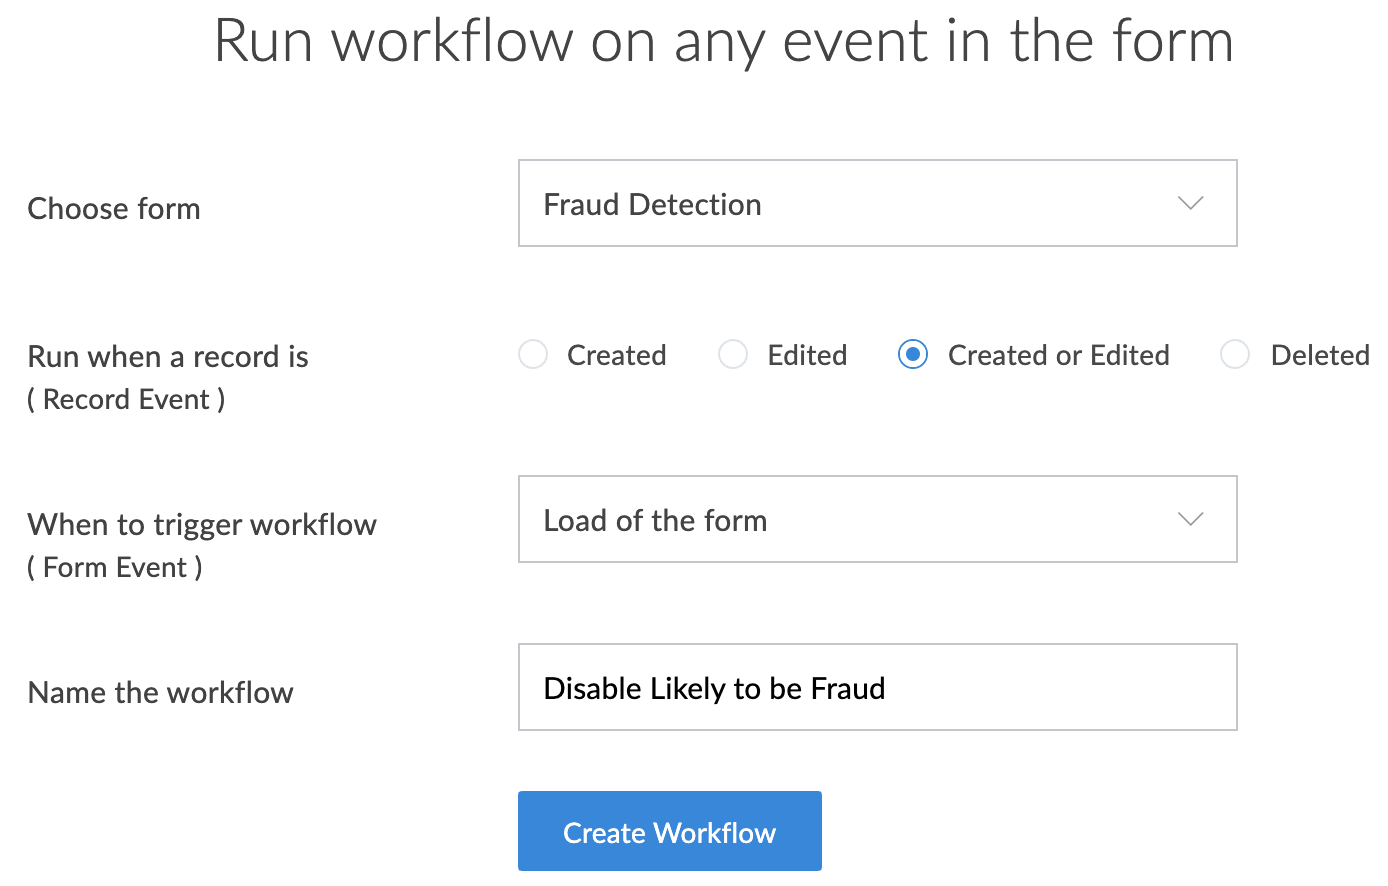Click the ( Form Event ) subtext
The height and width of the screenshot is (886, 1388).
tap(115, 568)
